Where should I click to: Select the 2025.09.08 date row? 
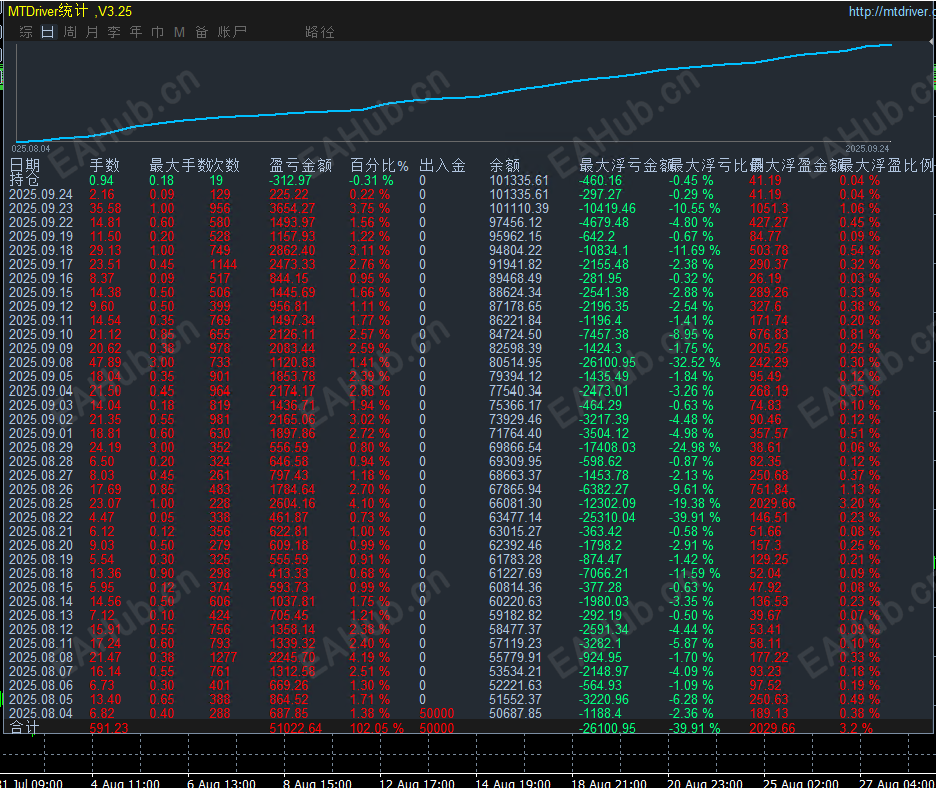coord(41,362)
